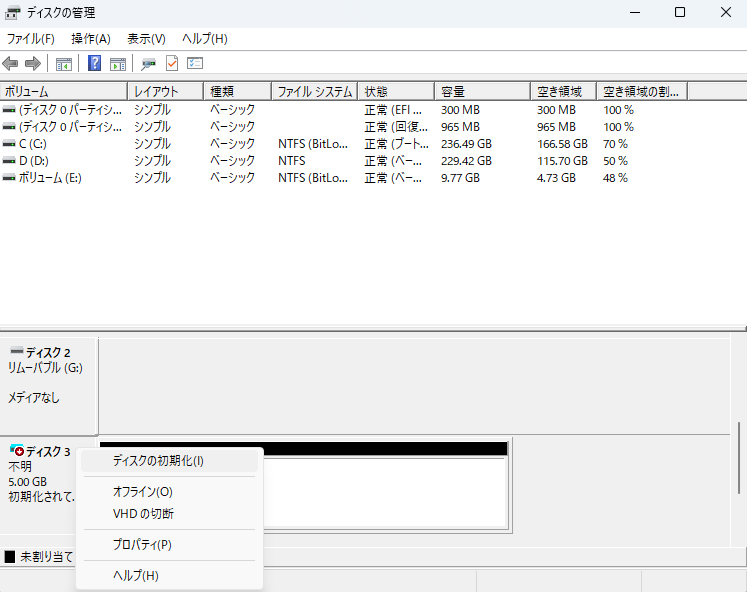
Task: Click drive icon of D (D:) row
Action: tap(9, 161)
